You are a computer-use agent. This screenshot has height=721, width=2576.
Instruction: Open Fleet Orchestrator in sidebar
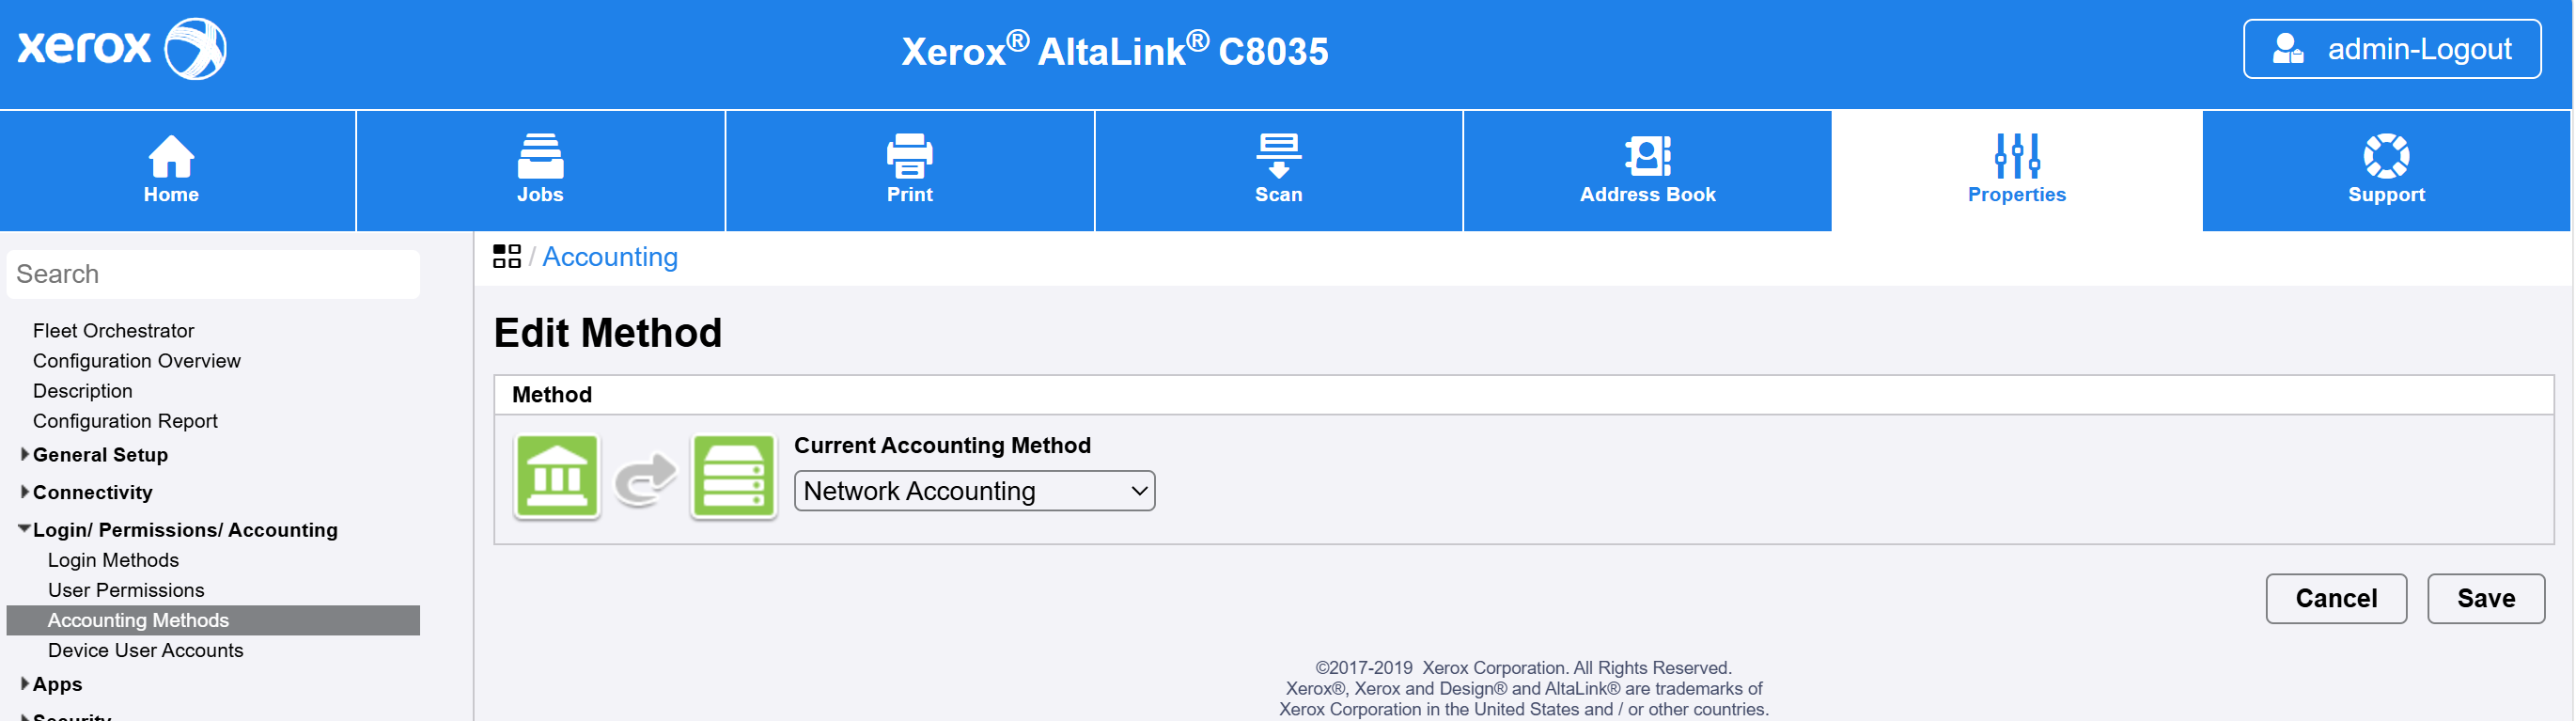113,330
